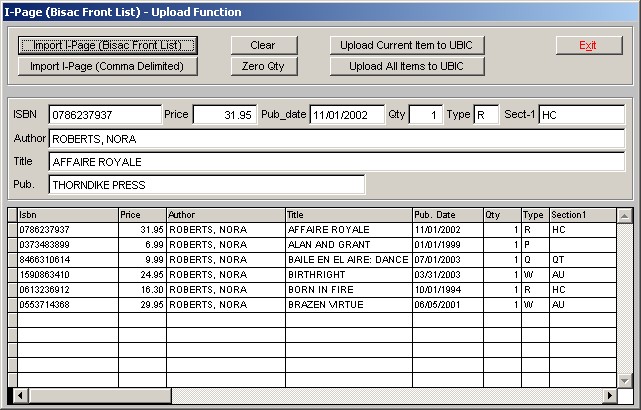
Task: Click the grid scroll up arrow
Action: click(x=625, y=215)
